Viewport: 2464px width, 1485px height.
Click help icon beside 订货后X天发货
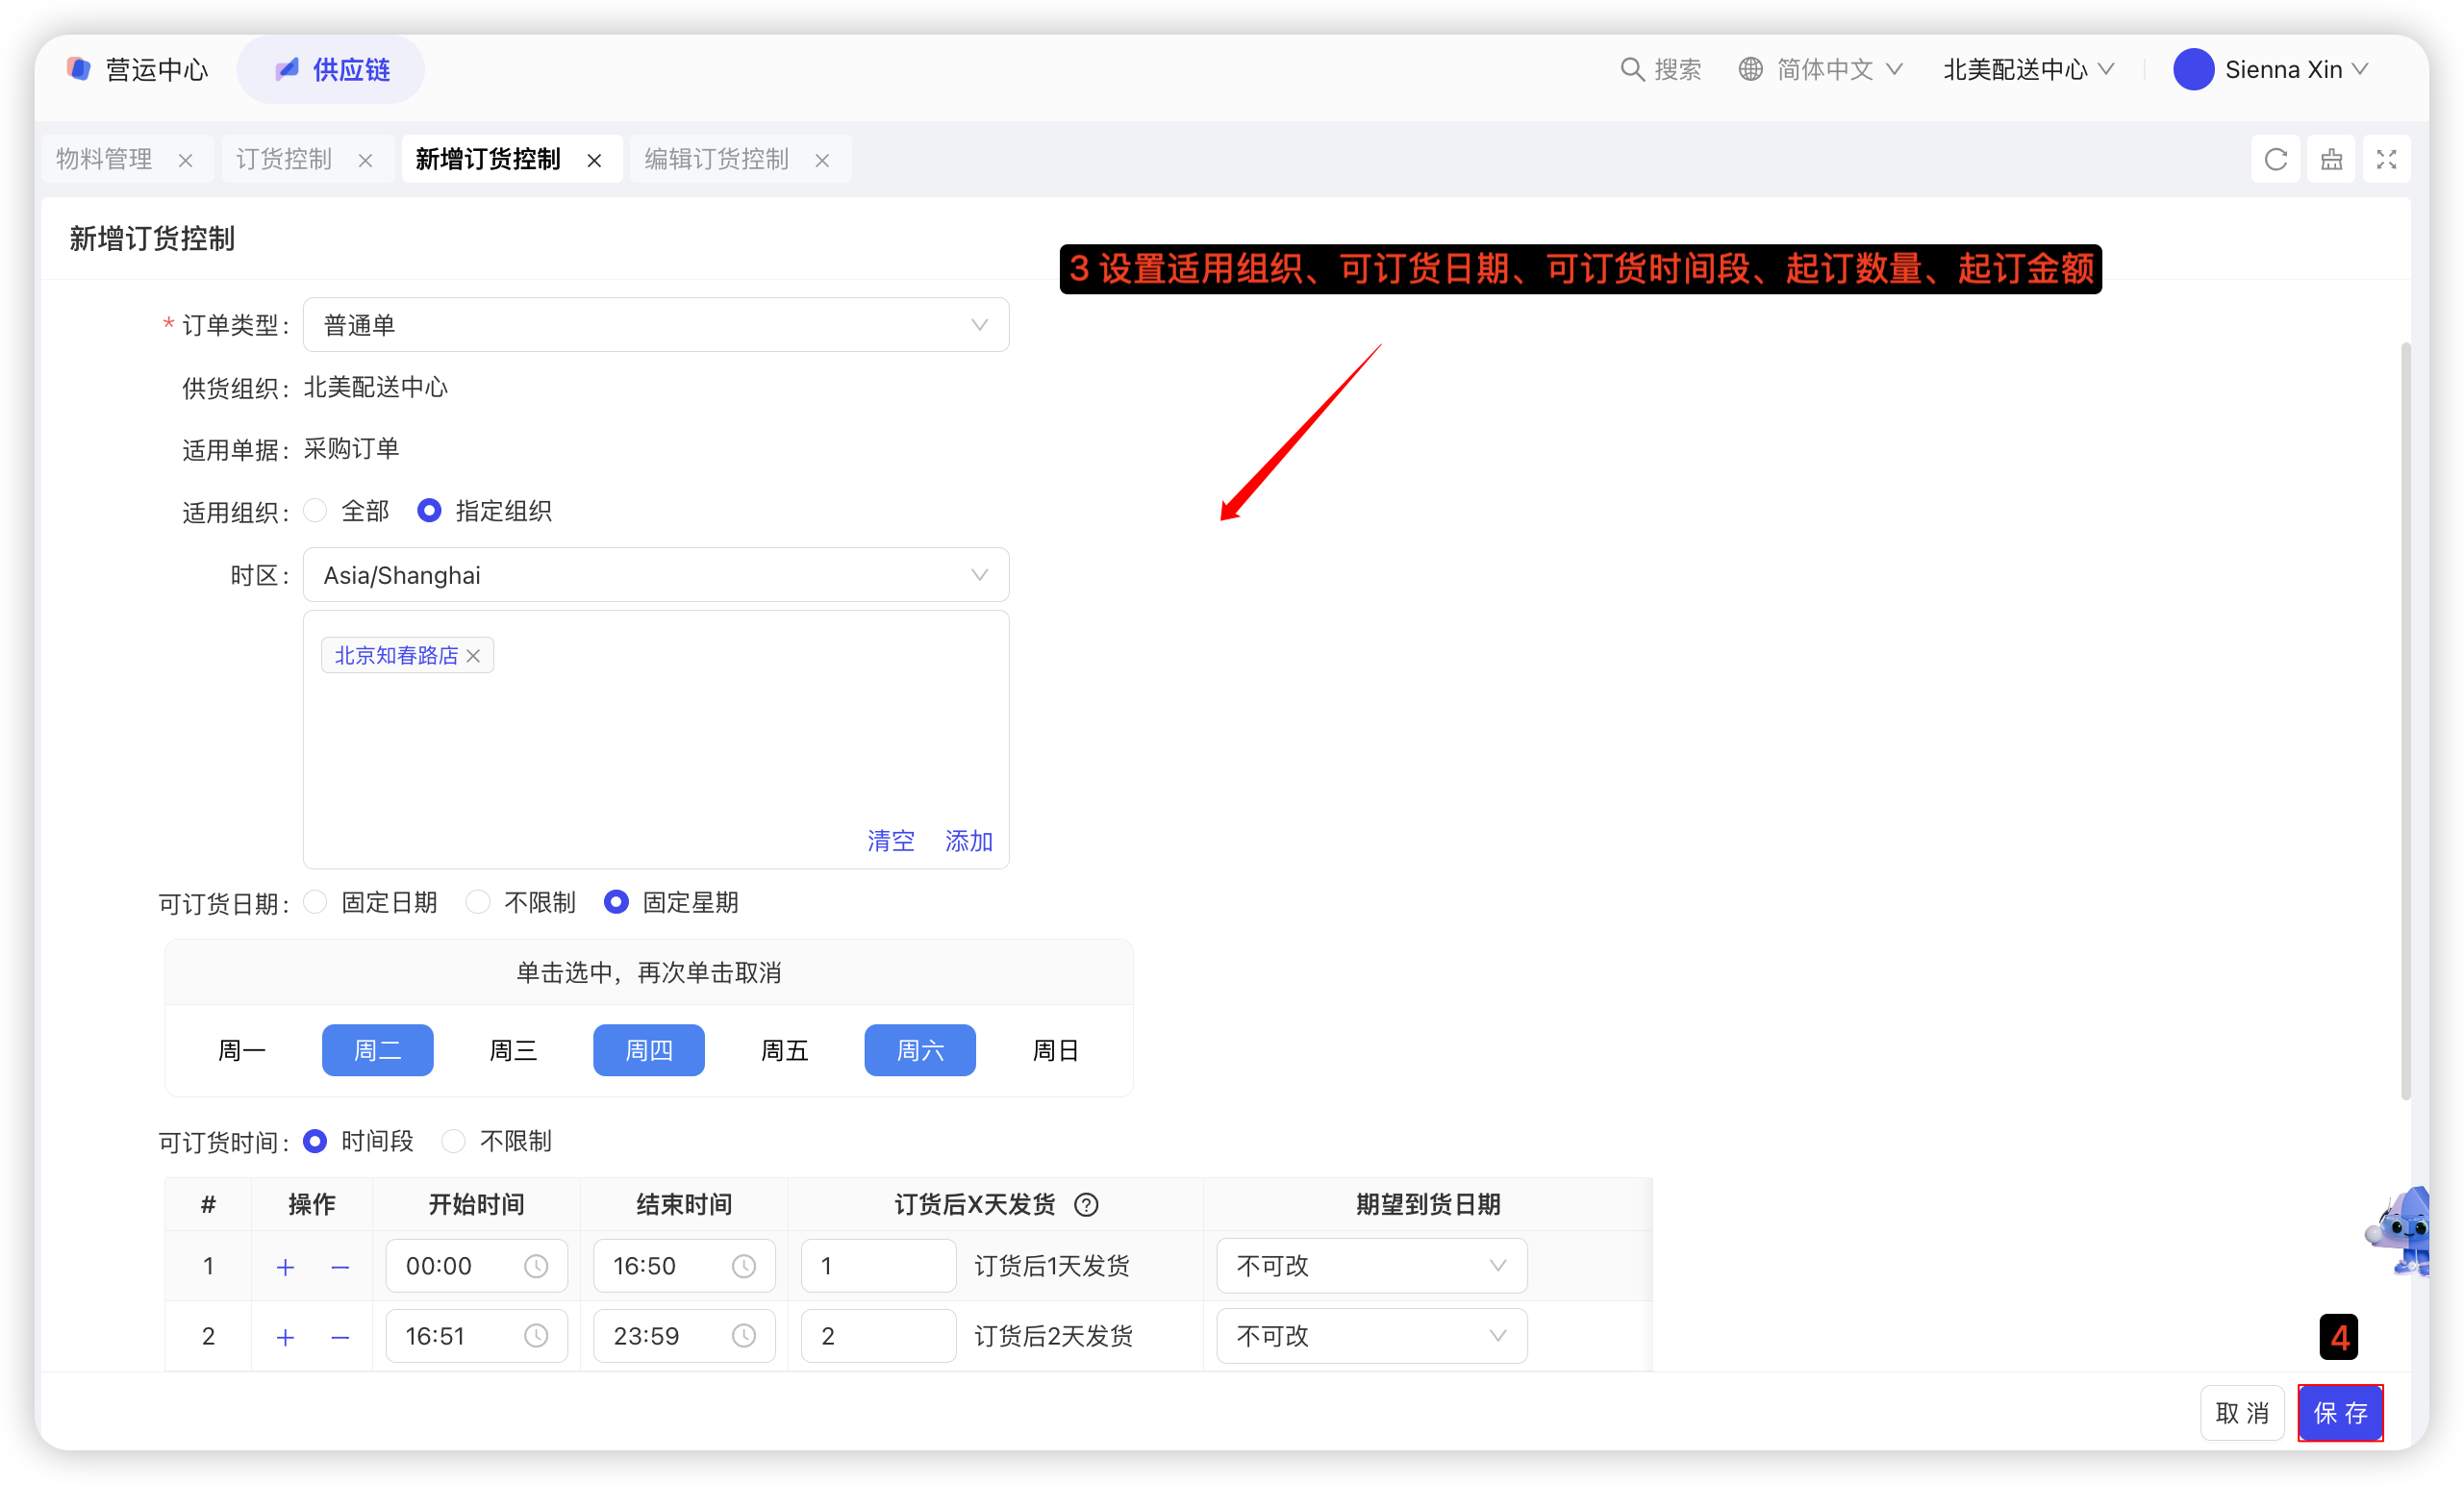(1086, 1205)
